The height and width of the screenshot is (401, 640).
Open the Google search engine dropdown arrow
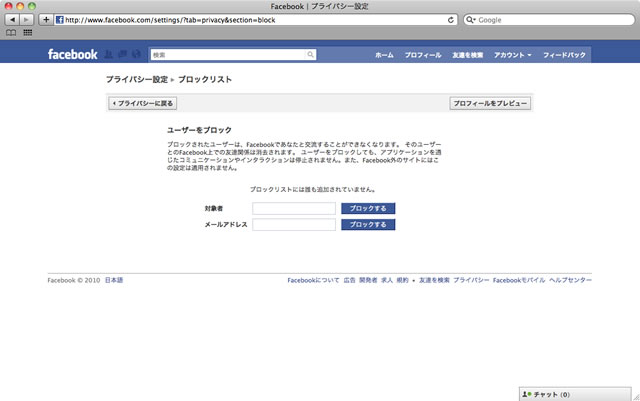tap(475, 20)
